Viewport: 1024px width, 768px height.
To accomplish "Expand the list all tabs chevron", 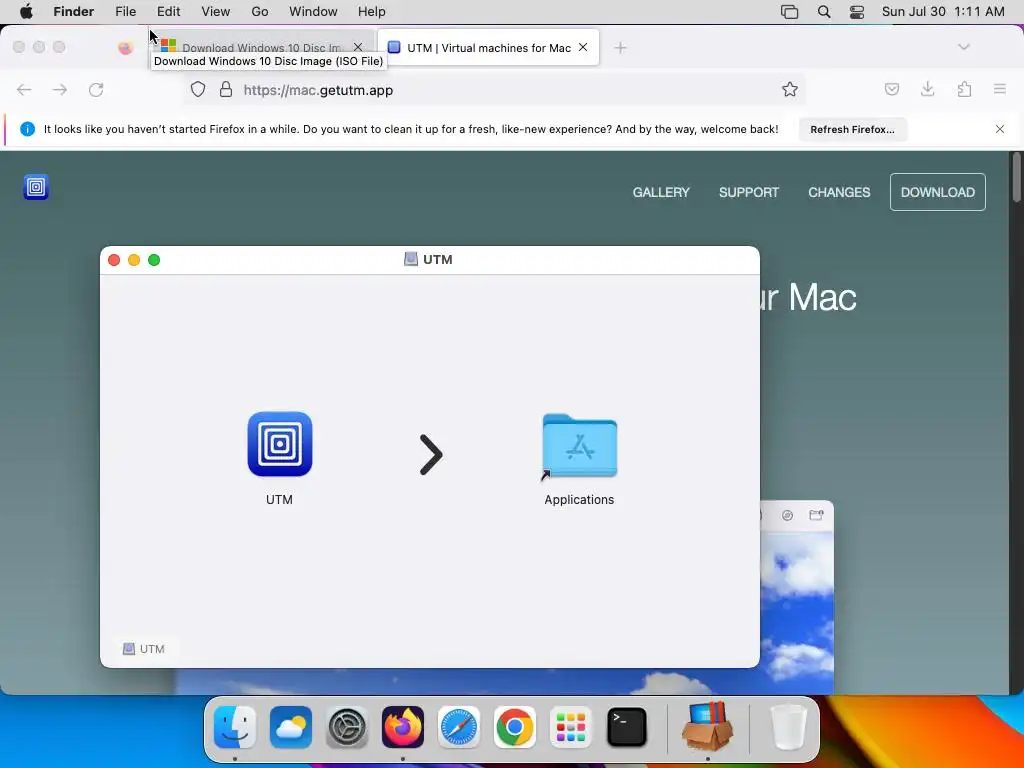I will click(964, 47).
